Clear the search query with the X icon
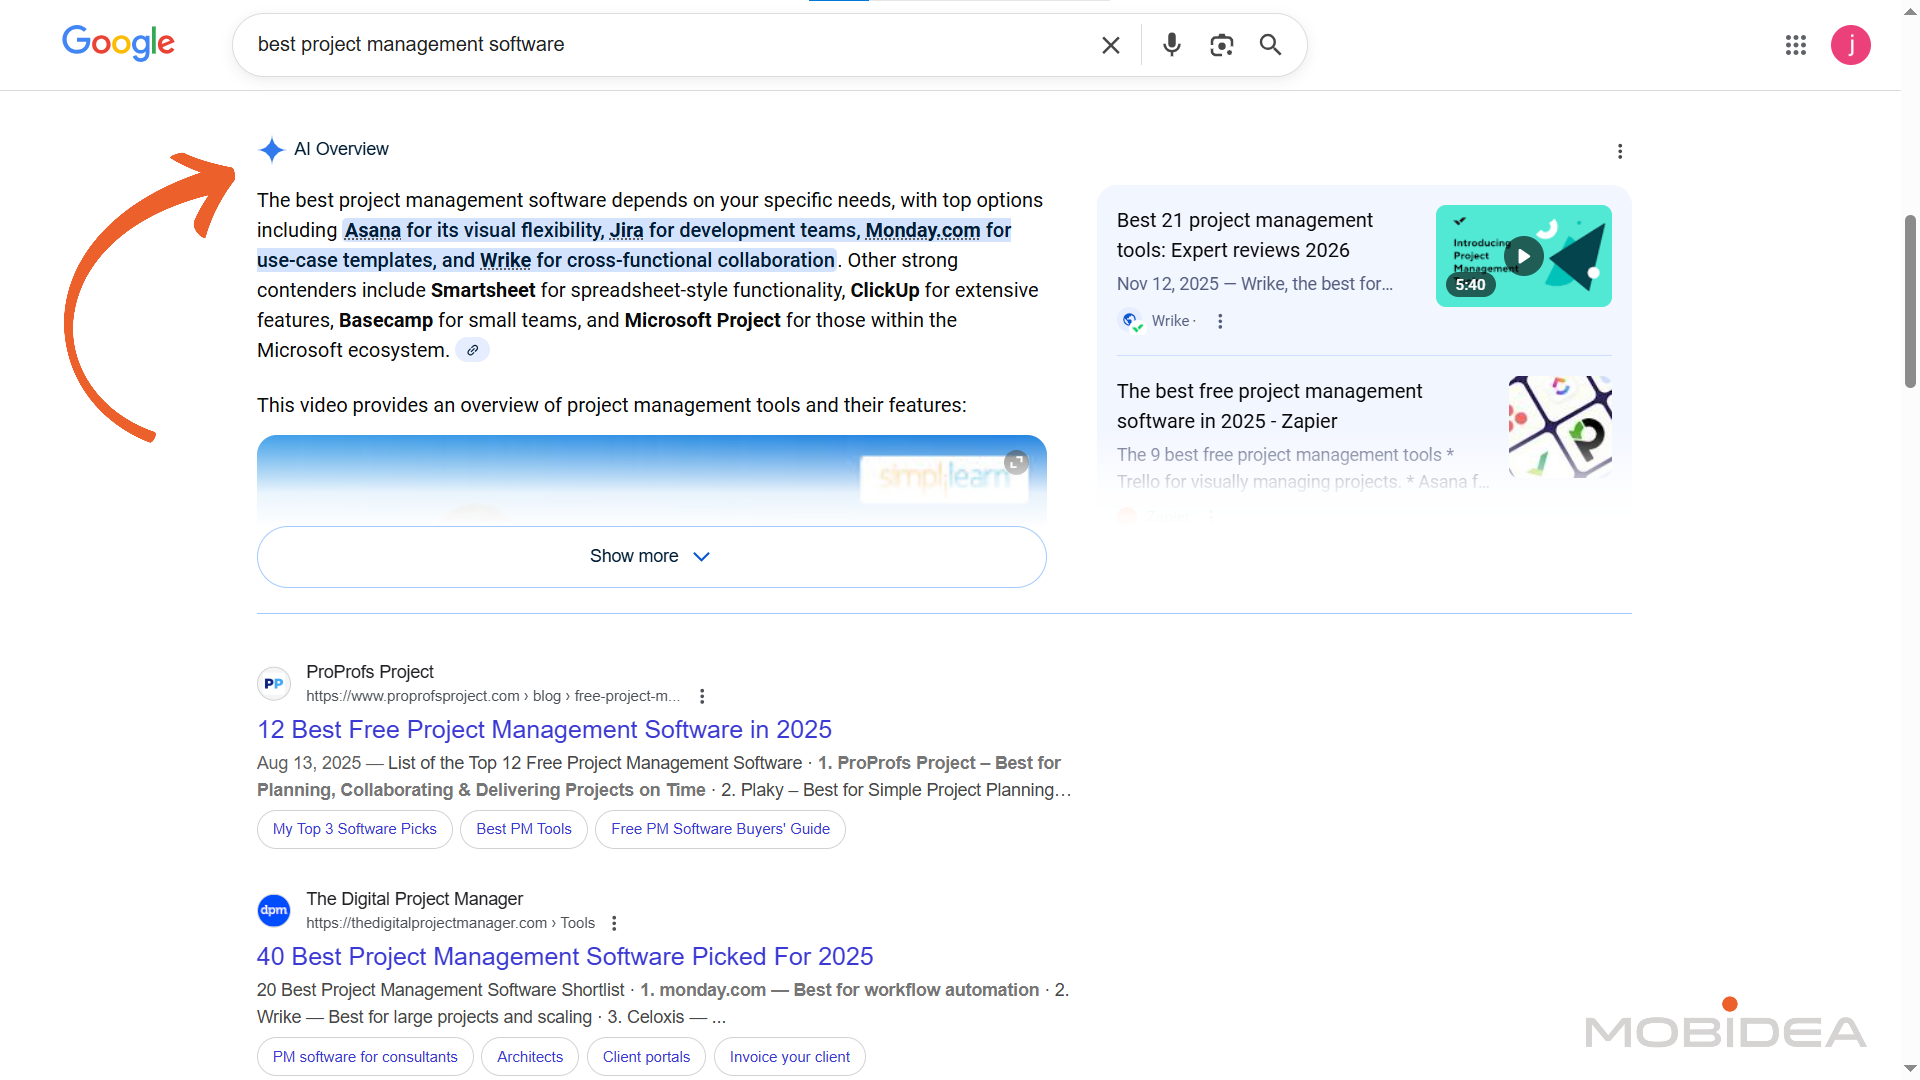The image size is (1920, 1080). (x=1110, y=44)
